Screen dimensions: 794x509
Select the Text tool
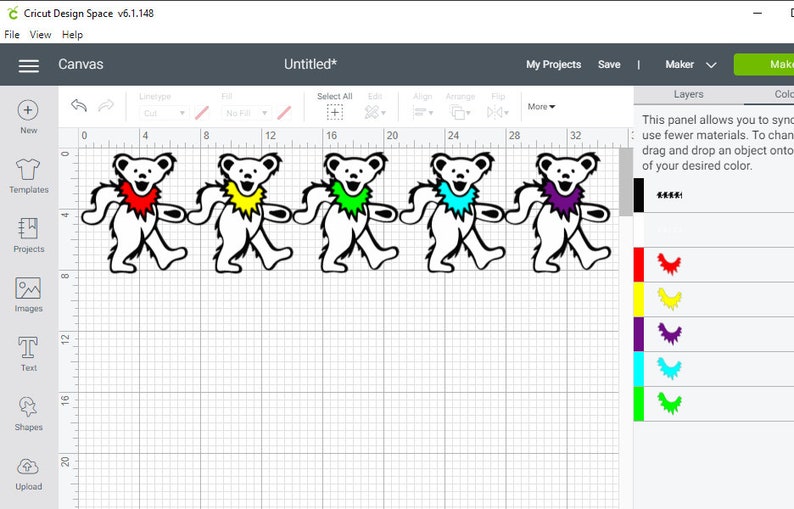[x=28, y=347]
